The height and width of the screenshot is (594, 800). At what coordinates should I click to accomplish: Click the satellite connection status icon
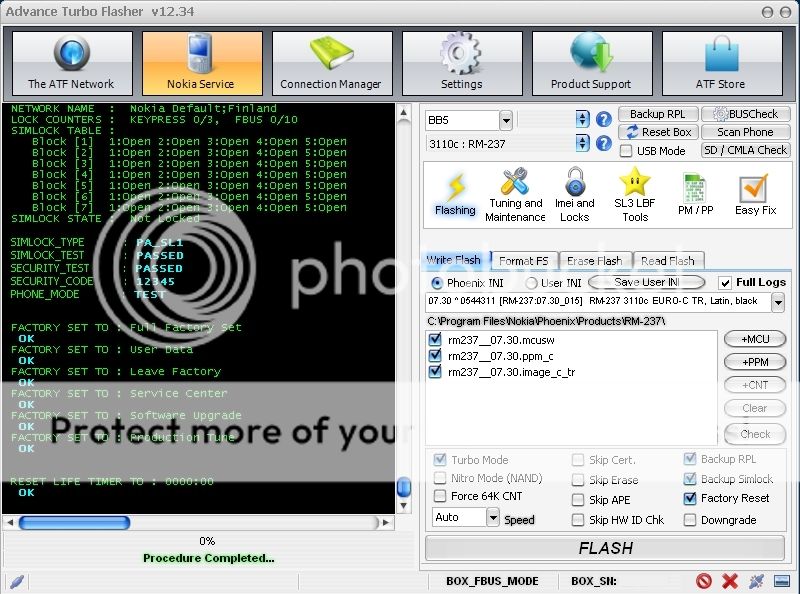[x=756, y=581]
